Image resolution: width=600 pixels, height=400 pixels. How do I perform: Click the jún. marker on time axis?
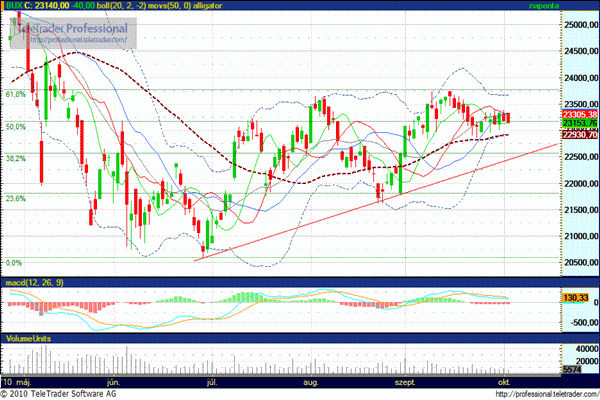[x=114, y=382]
